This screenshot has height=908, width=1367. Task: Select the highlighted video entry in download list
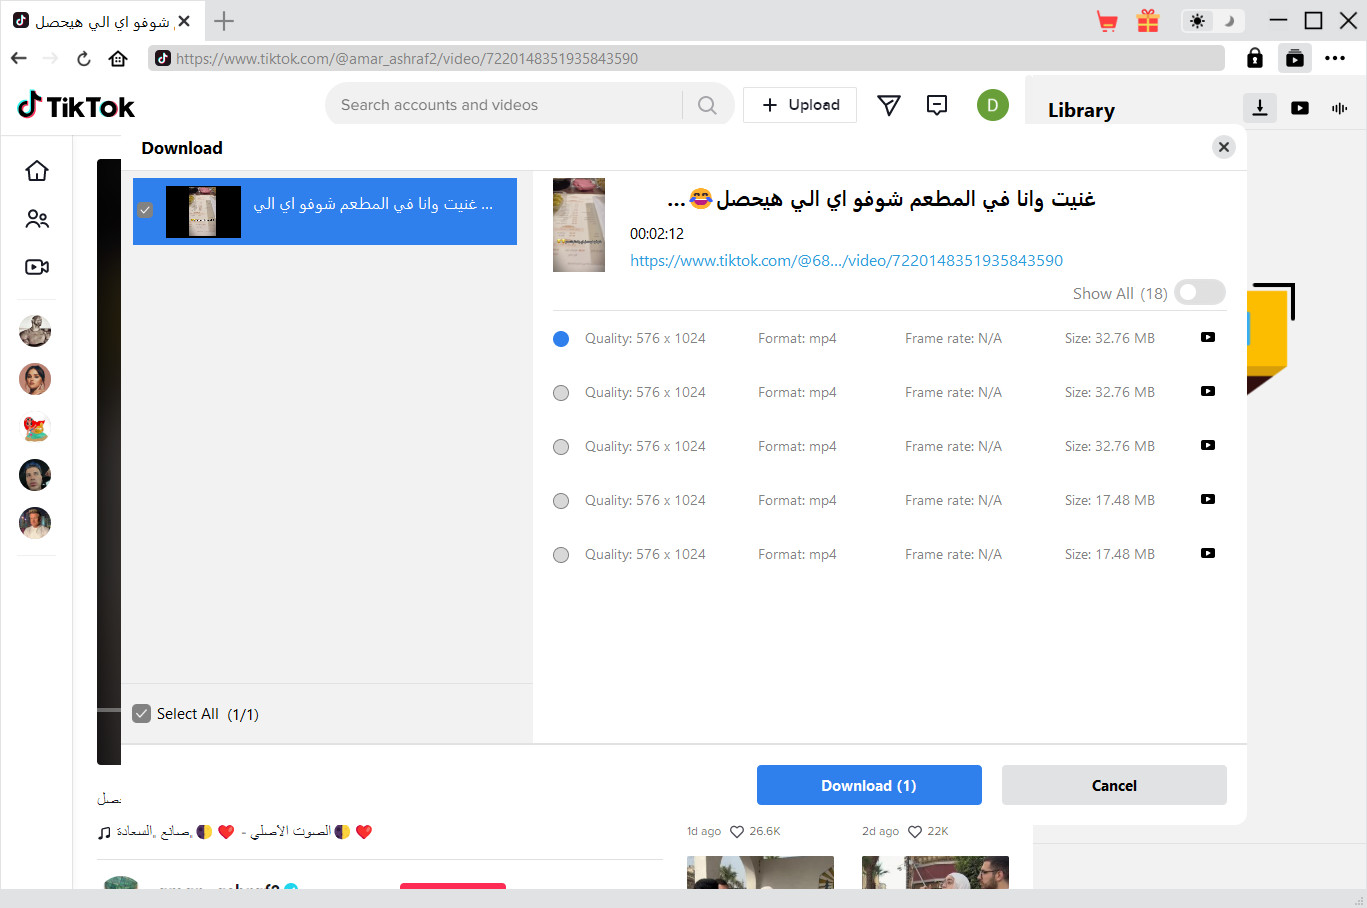tap(325, 211)
